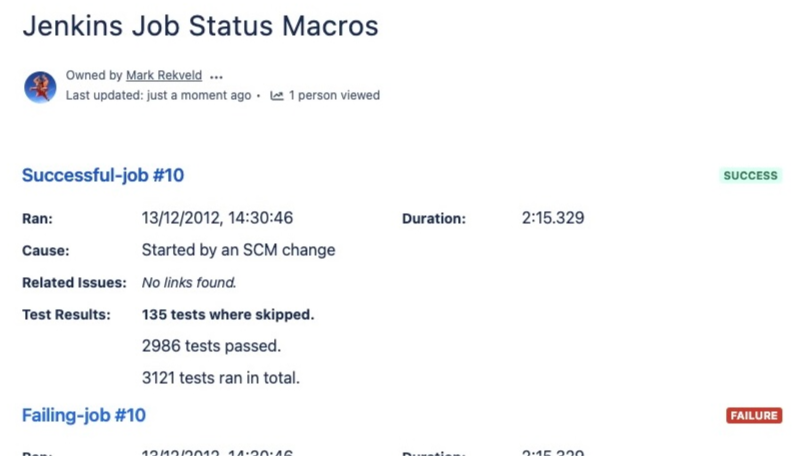Click the 13/12/2012, 14:30:46 run timestamp
Viewport: 801px width, 456px height.
point(217,218)
